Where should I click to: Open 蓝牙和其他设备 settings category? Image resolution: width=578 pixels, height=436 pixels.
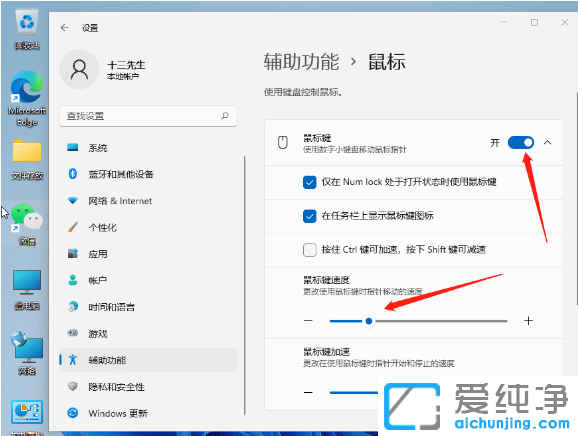click(148, 174)
